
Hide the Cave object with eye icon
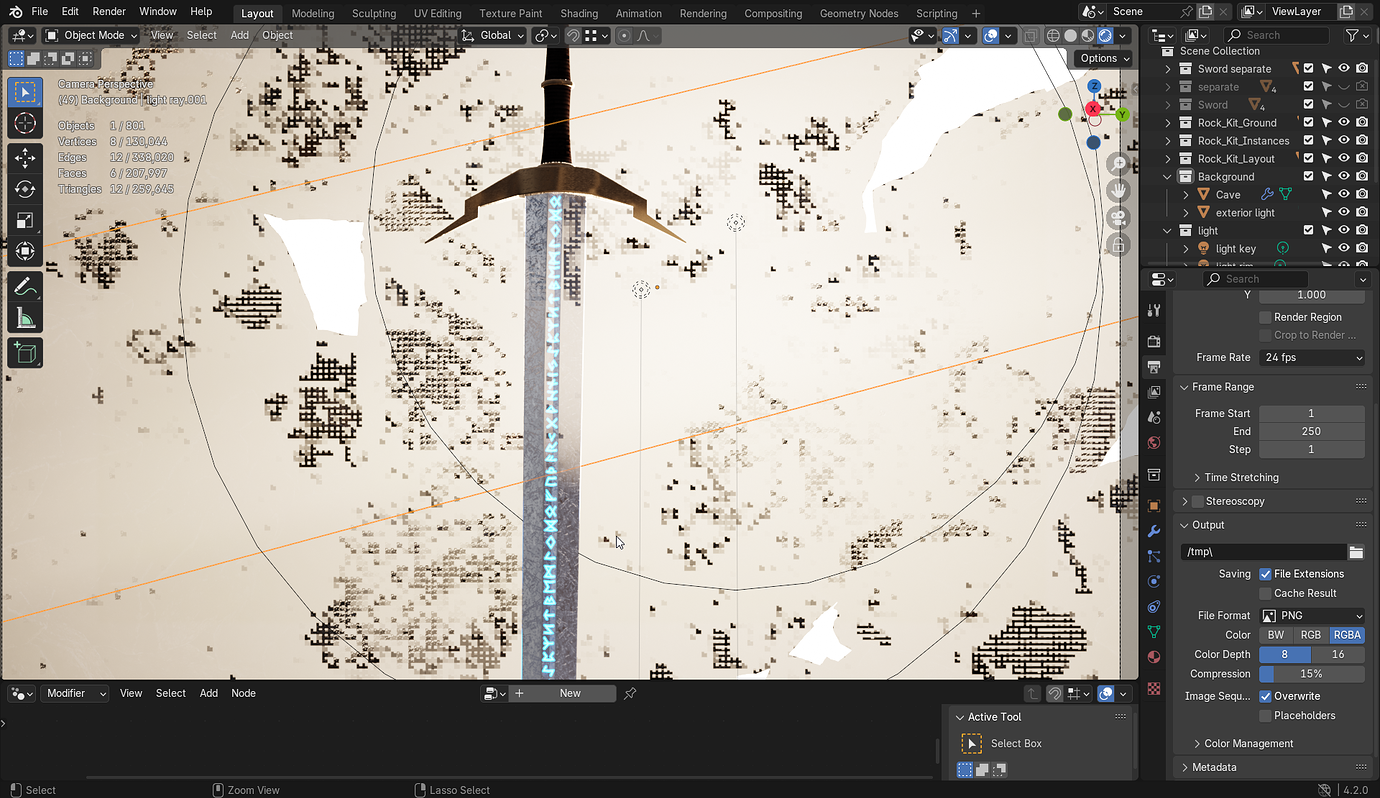pos(1344,195)
